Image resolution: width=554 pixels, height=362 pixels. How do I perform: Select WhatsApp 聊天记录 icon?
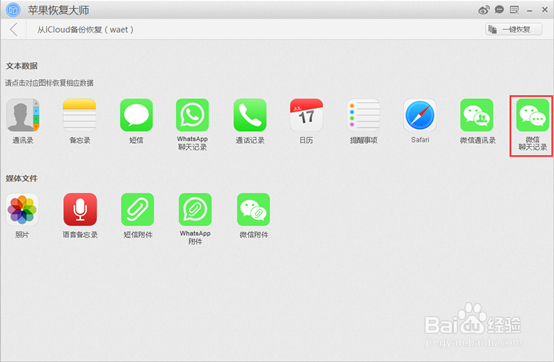tap(193, 115)
